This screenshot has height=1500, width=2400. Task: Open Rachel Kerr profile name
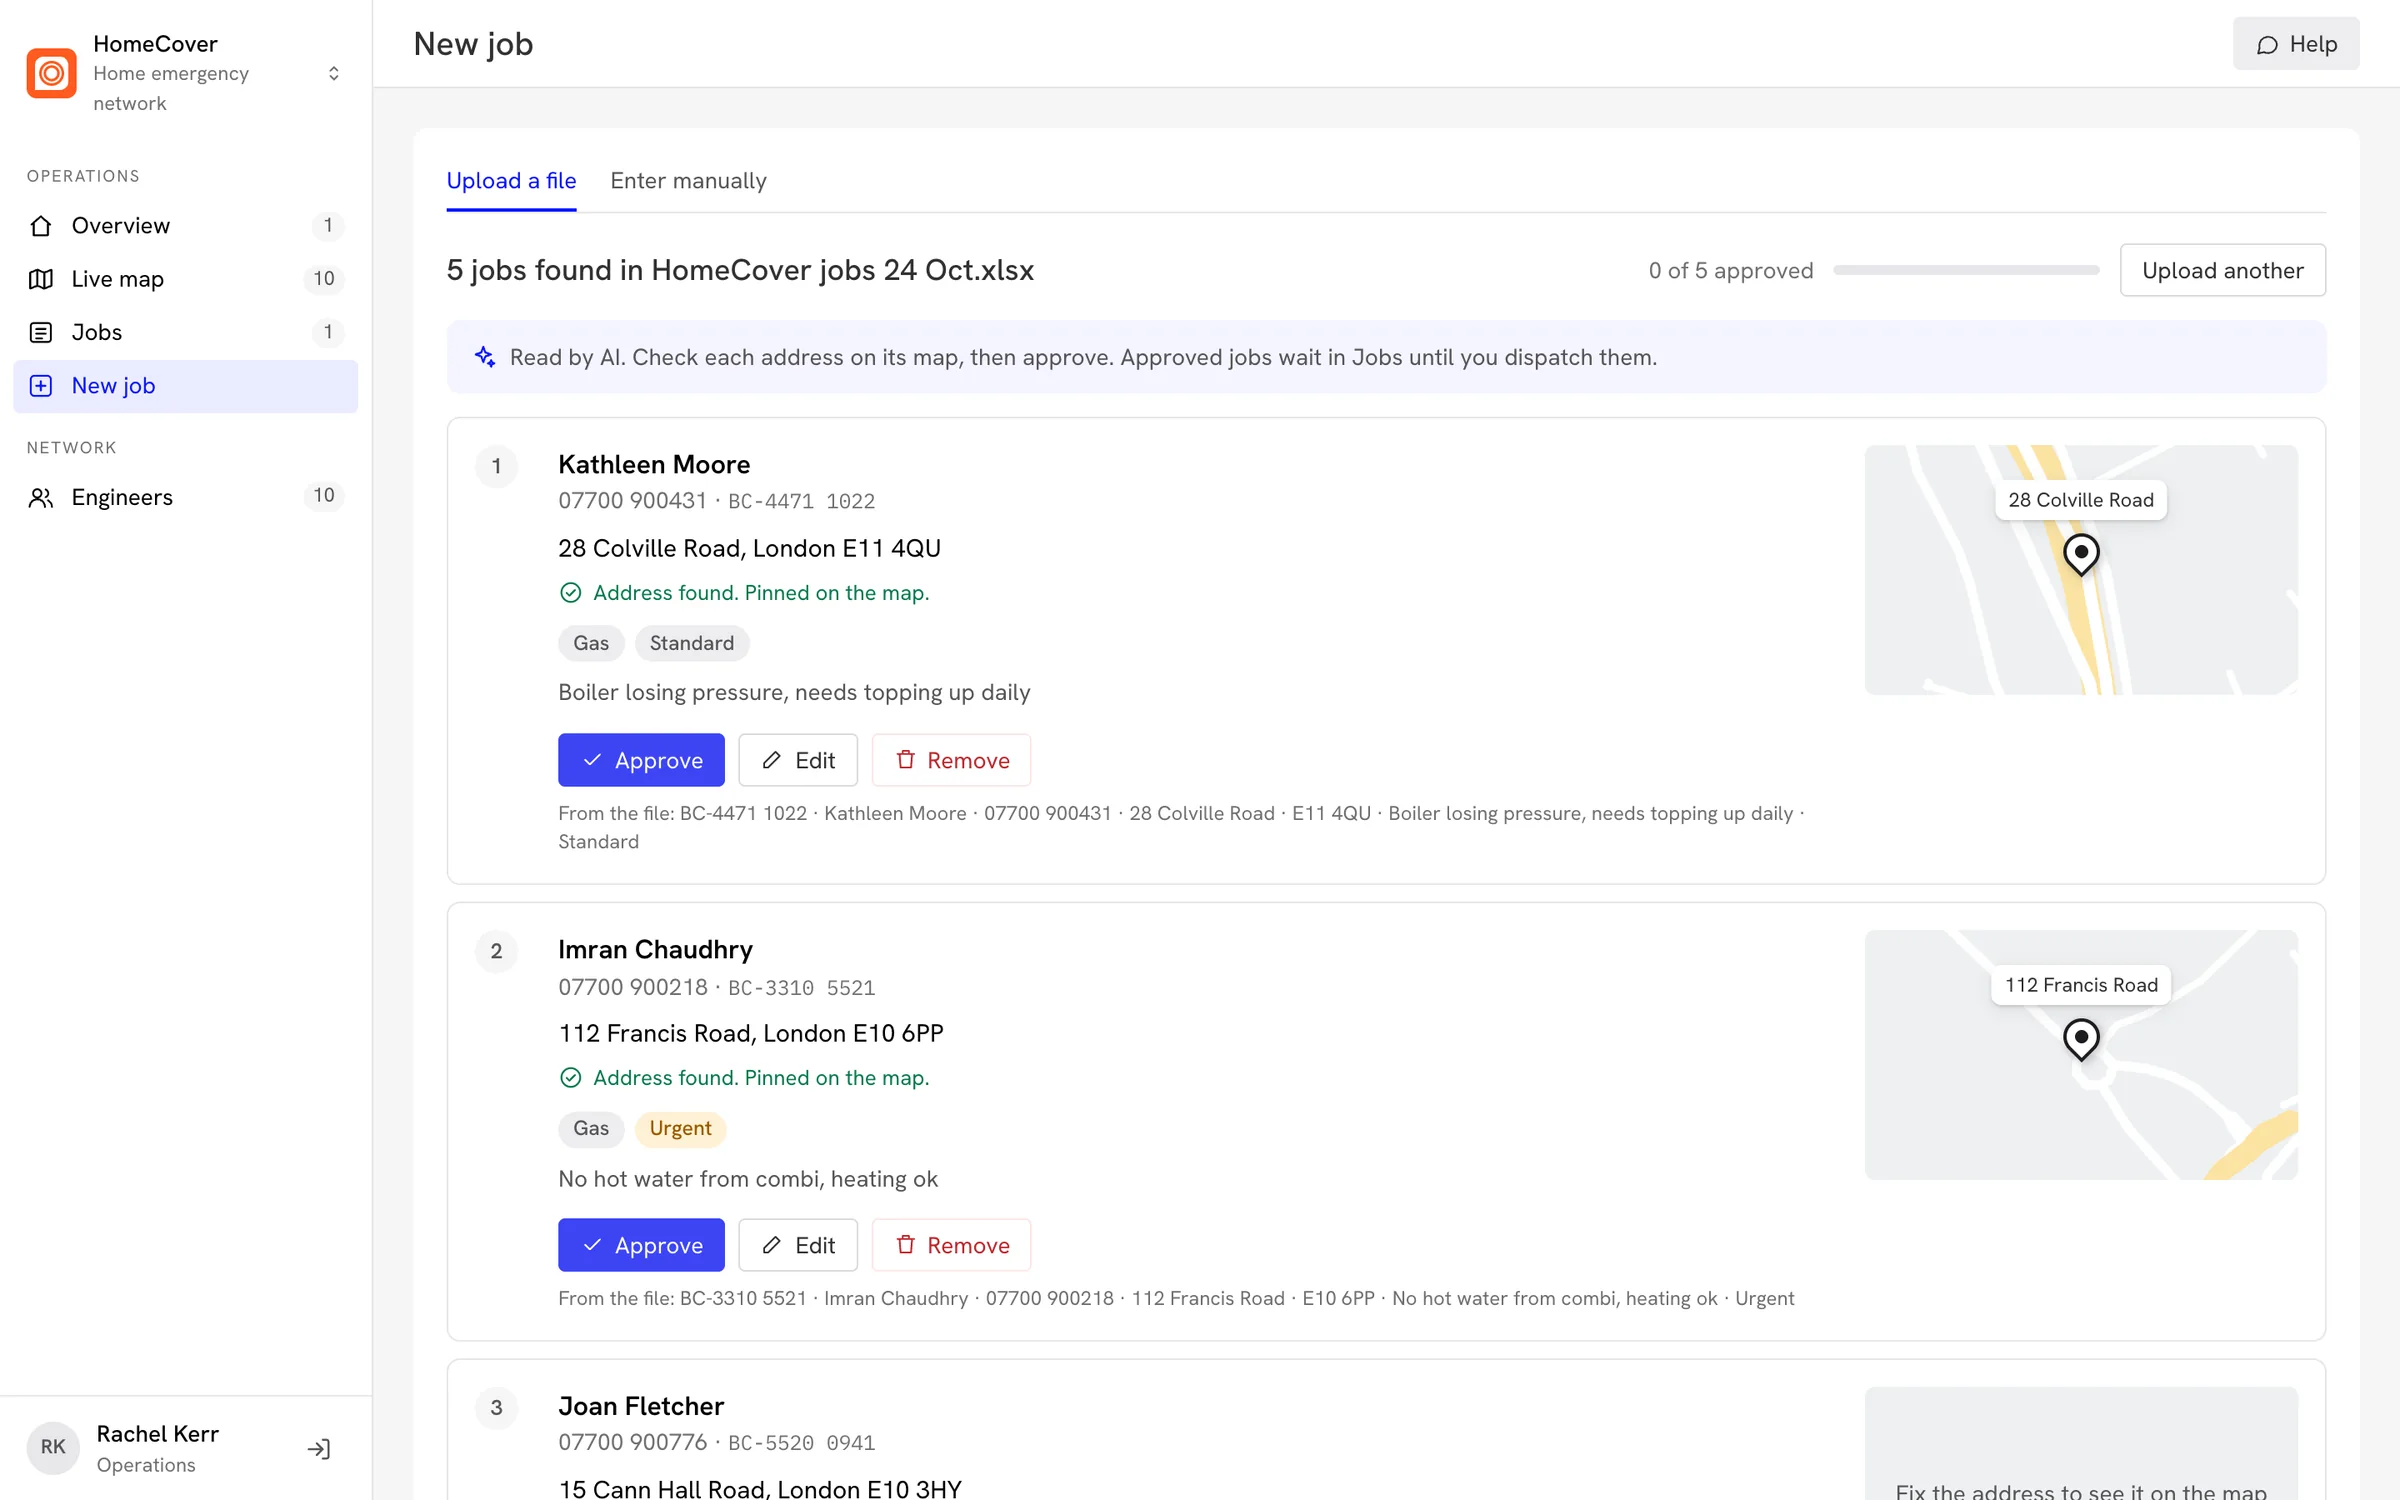158,1433
